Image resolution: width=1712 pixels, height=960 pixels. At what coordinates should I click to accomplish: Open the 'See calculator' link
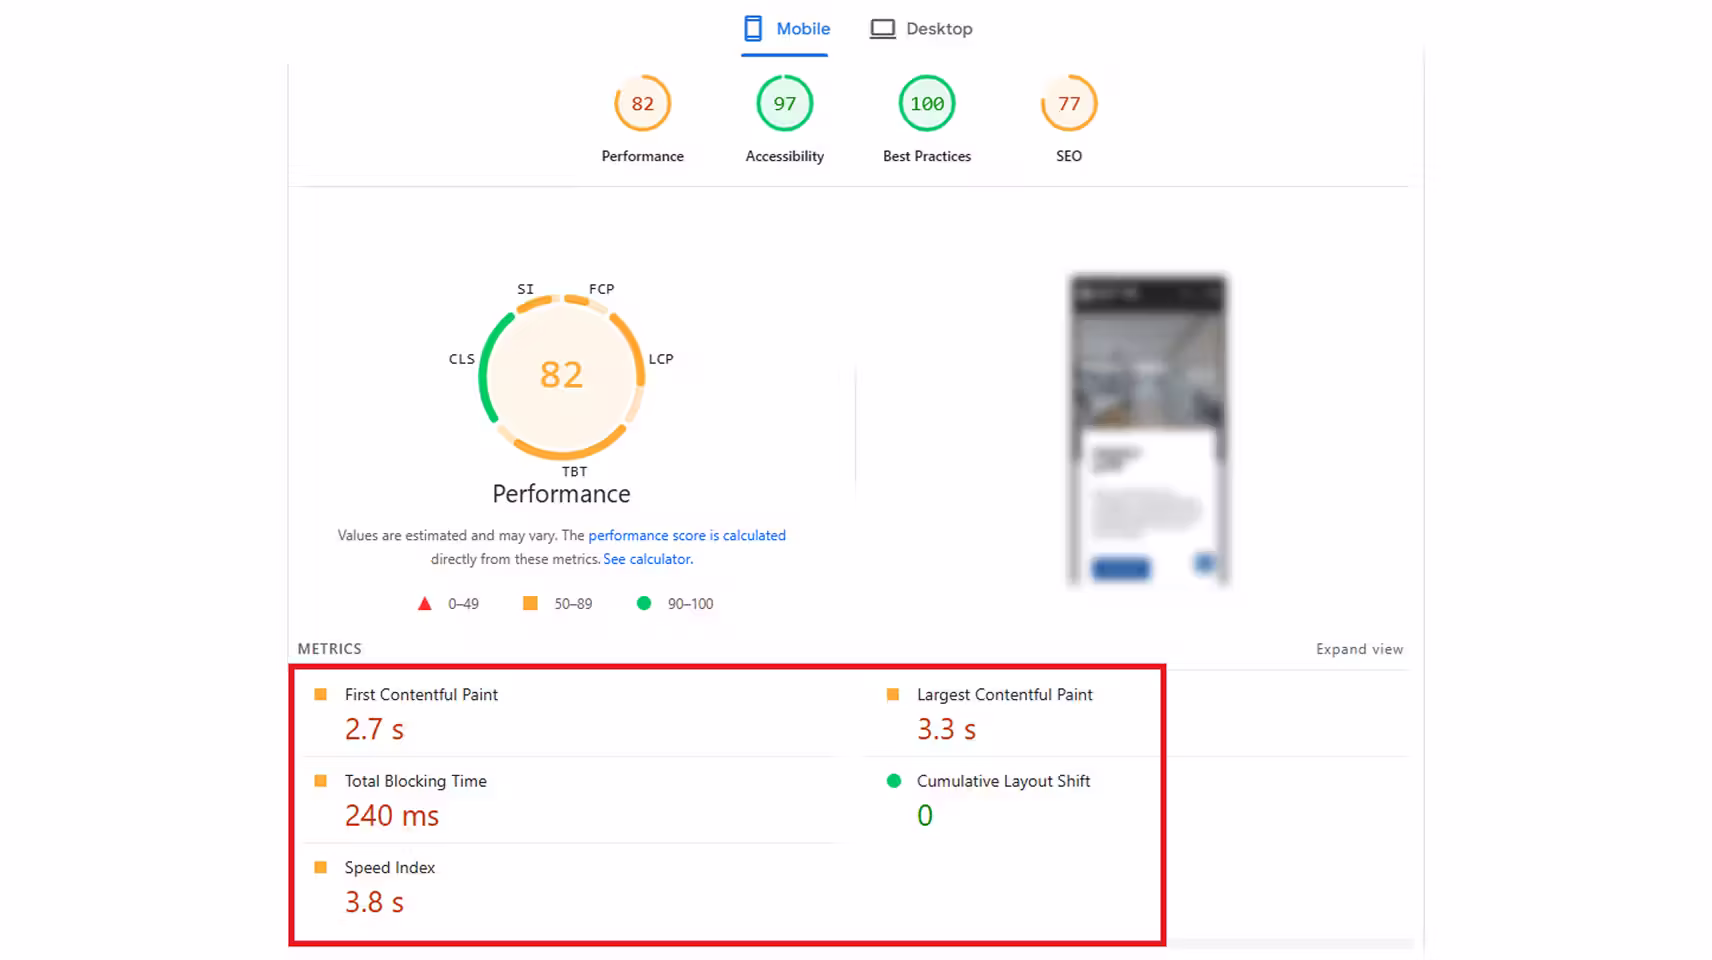click(x=647, y=559)
